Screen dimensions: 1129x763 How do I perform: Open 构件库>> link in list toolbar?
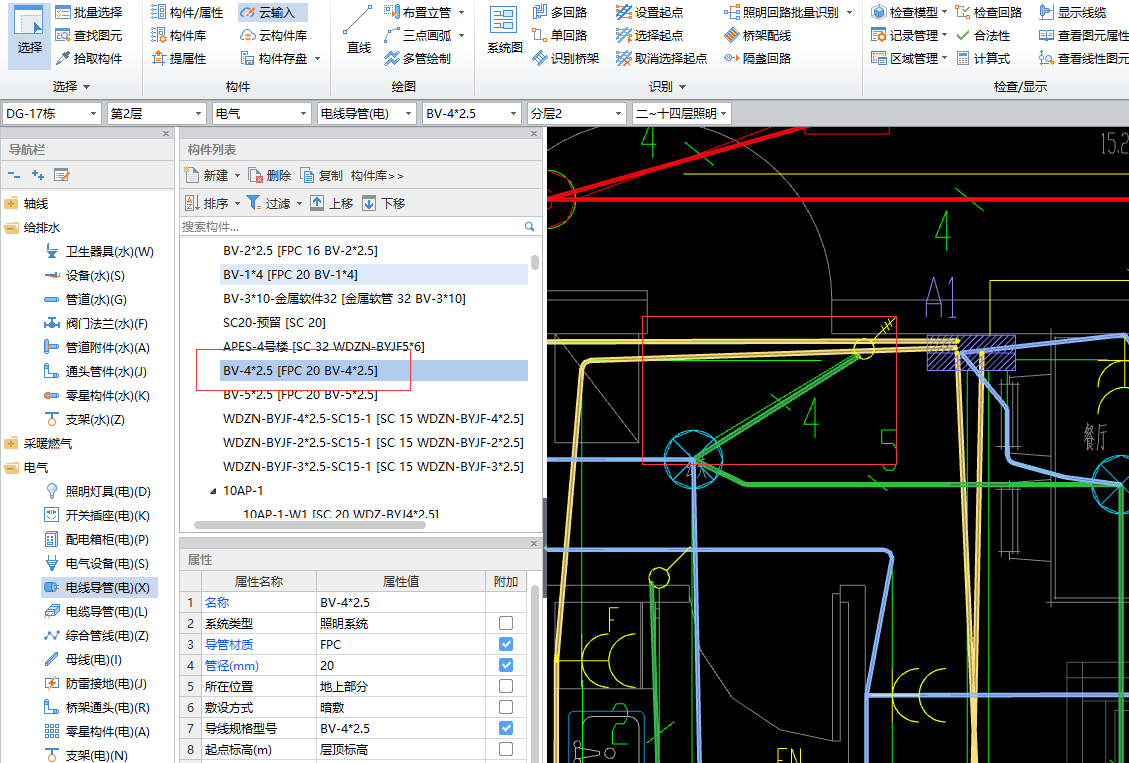377,176
